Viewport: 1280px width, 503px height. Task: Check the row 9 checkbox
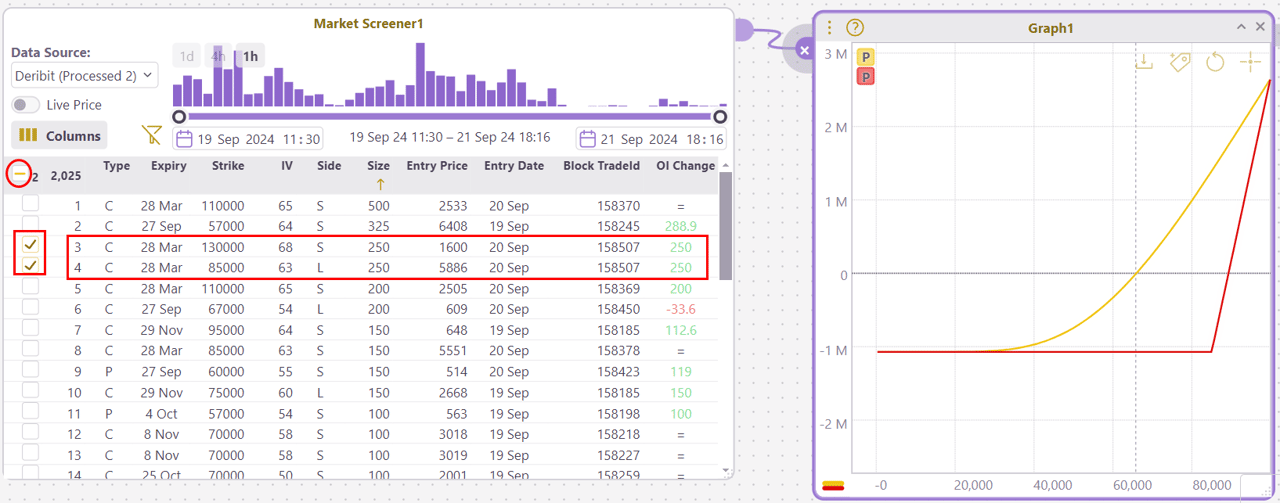[x=30, y=370]
